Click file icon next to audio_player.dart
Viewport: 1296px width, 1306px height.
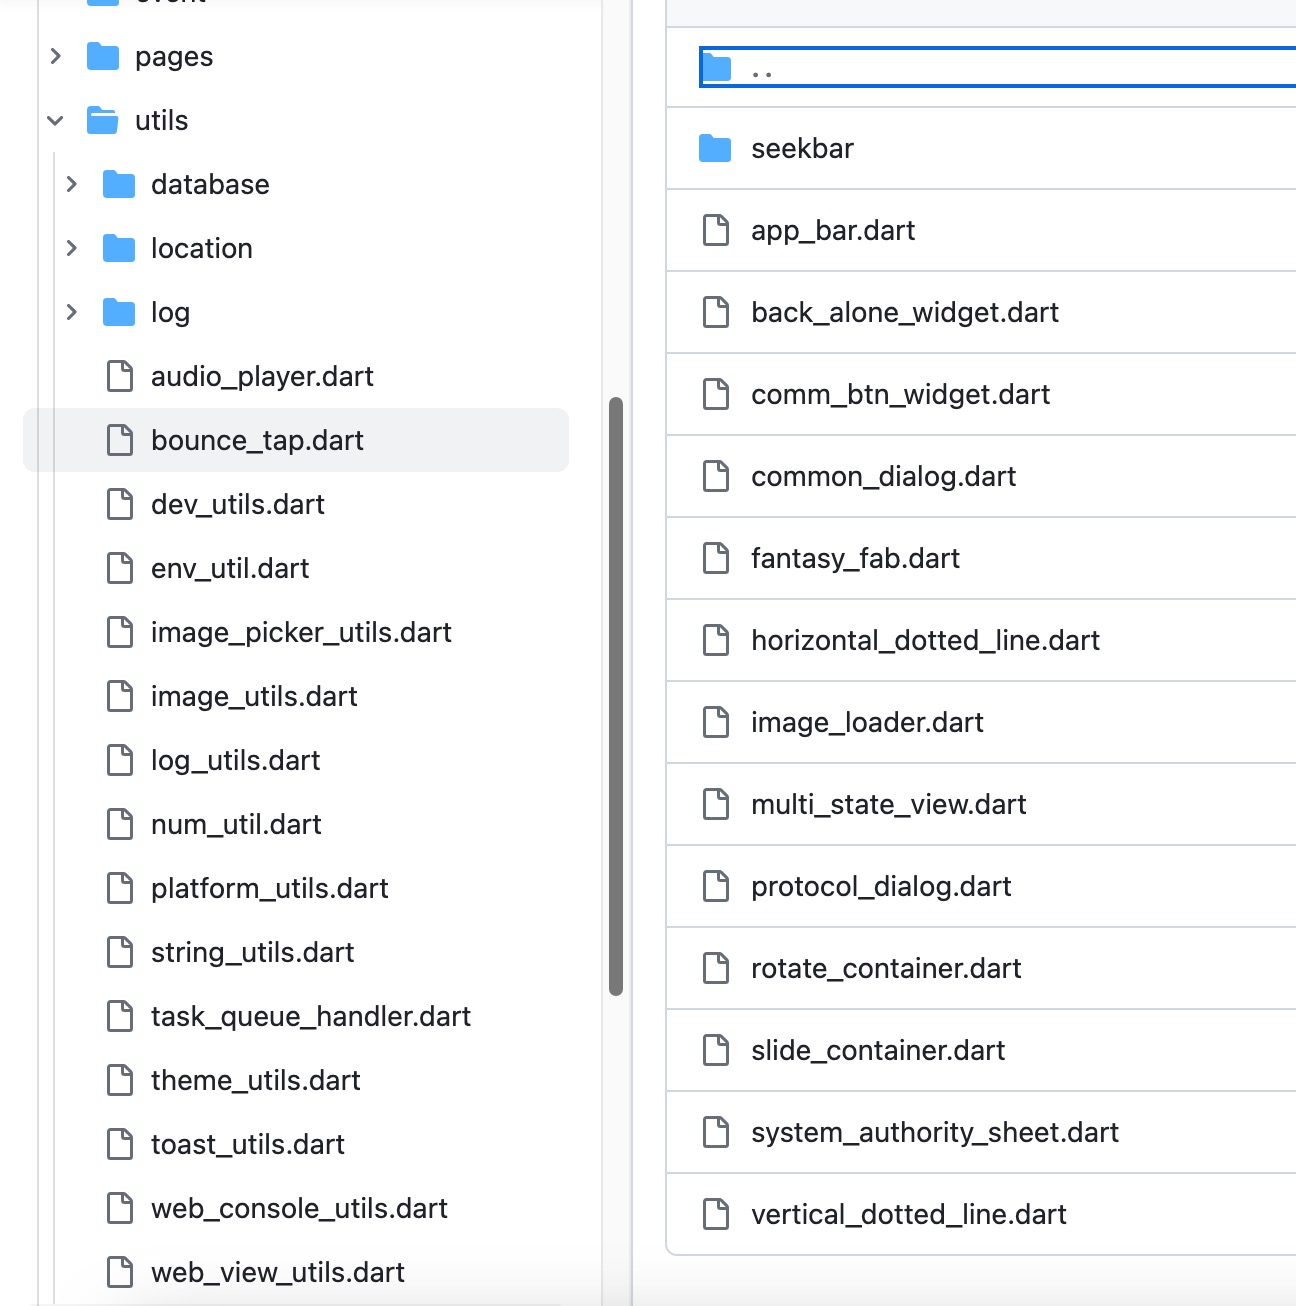120,377
